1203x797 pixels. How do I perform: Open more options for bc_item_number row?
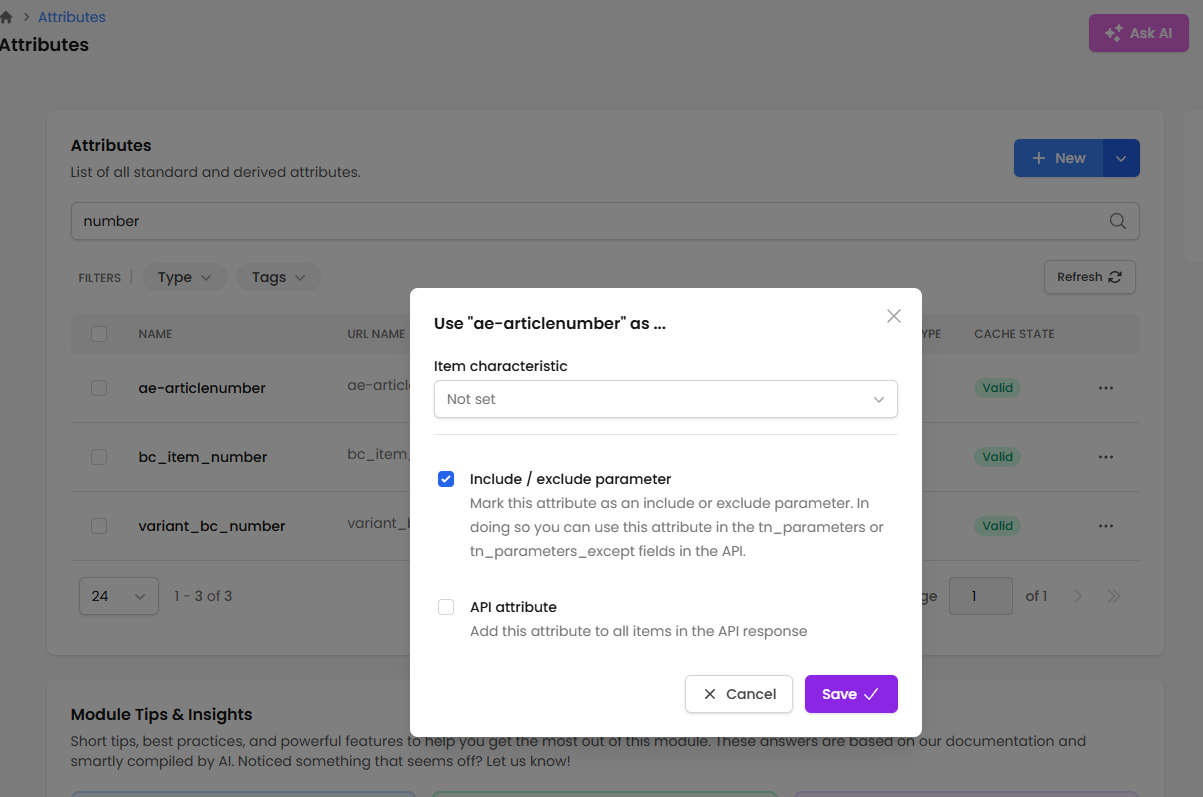pyautogui.click(x=1106, y=457)
